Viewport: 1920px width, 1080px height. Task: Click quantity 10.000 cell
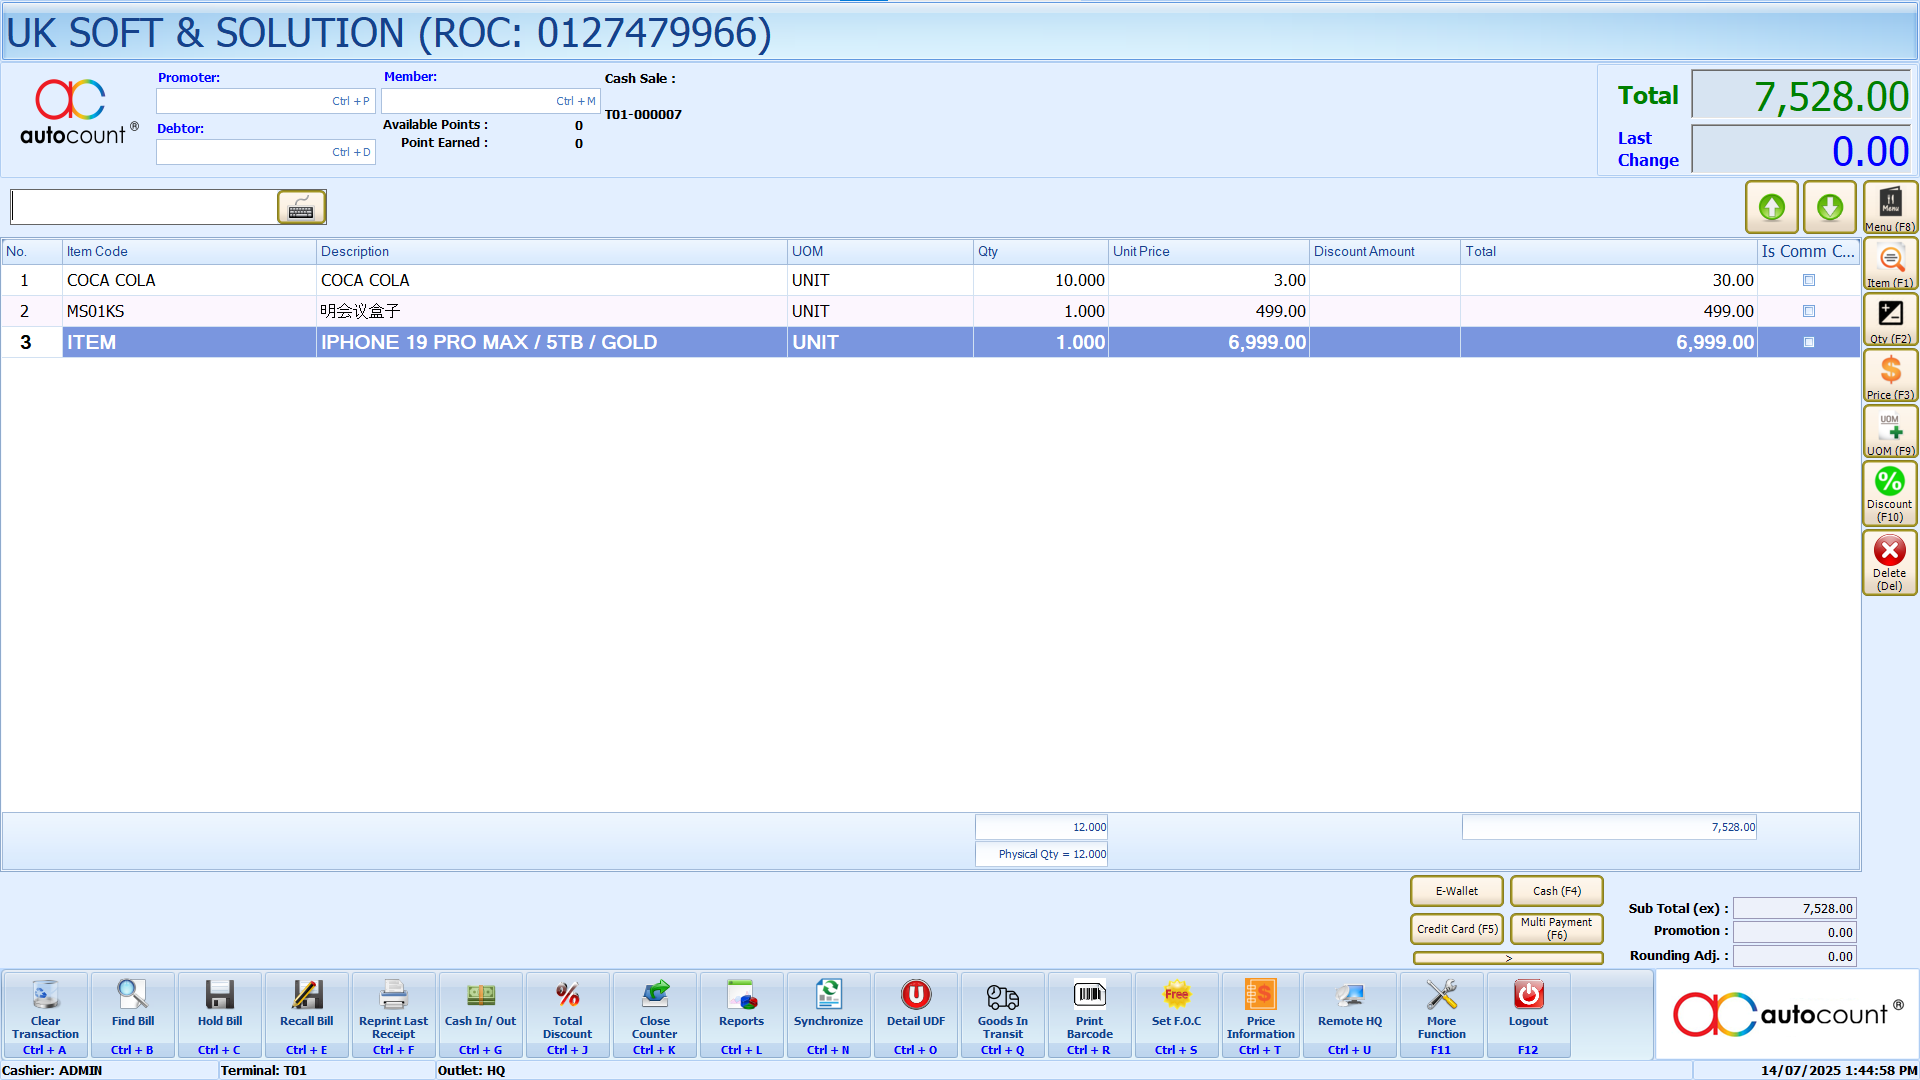(x=1040, y=280)
